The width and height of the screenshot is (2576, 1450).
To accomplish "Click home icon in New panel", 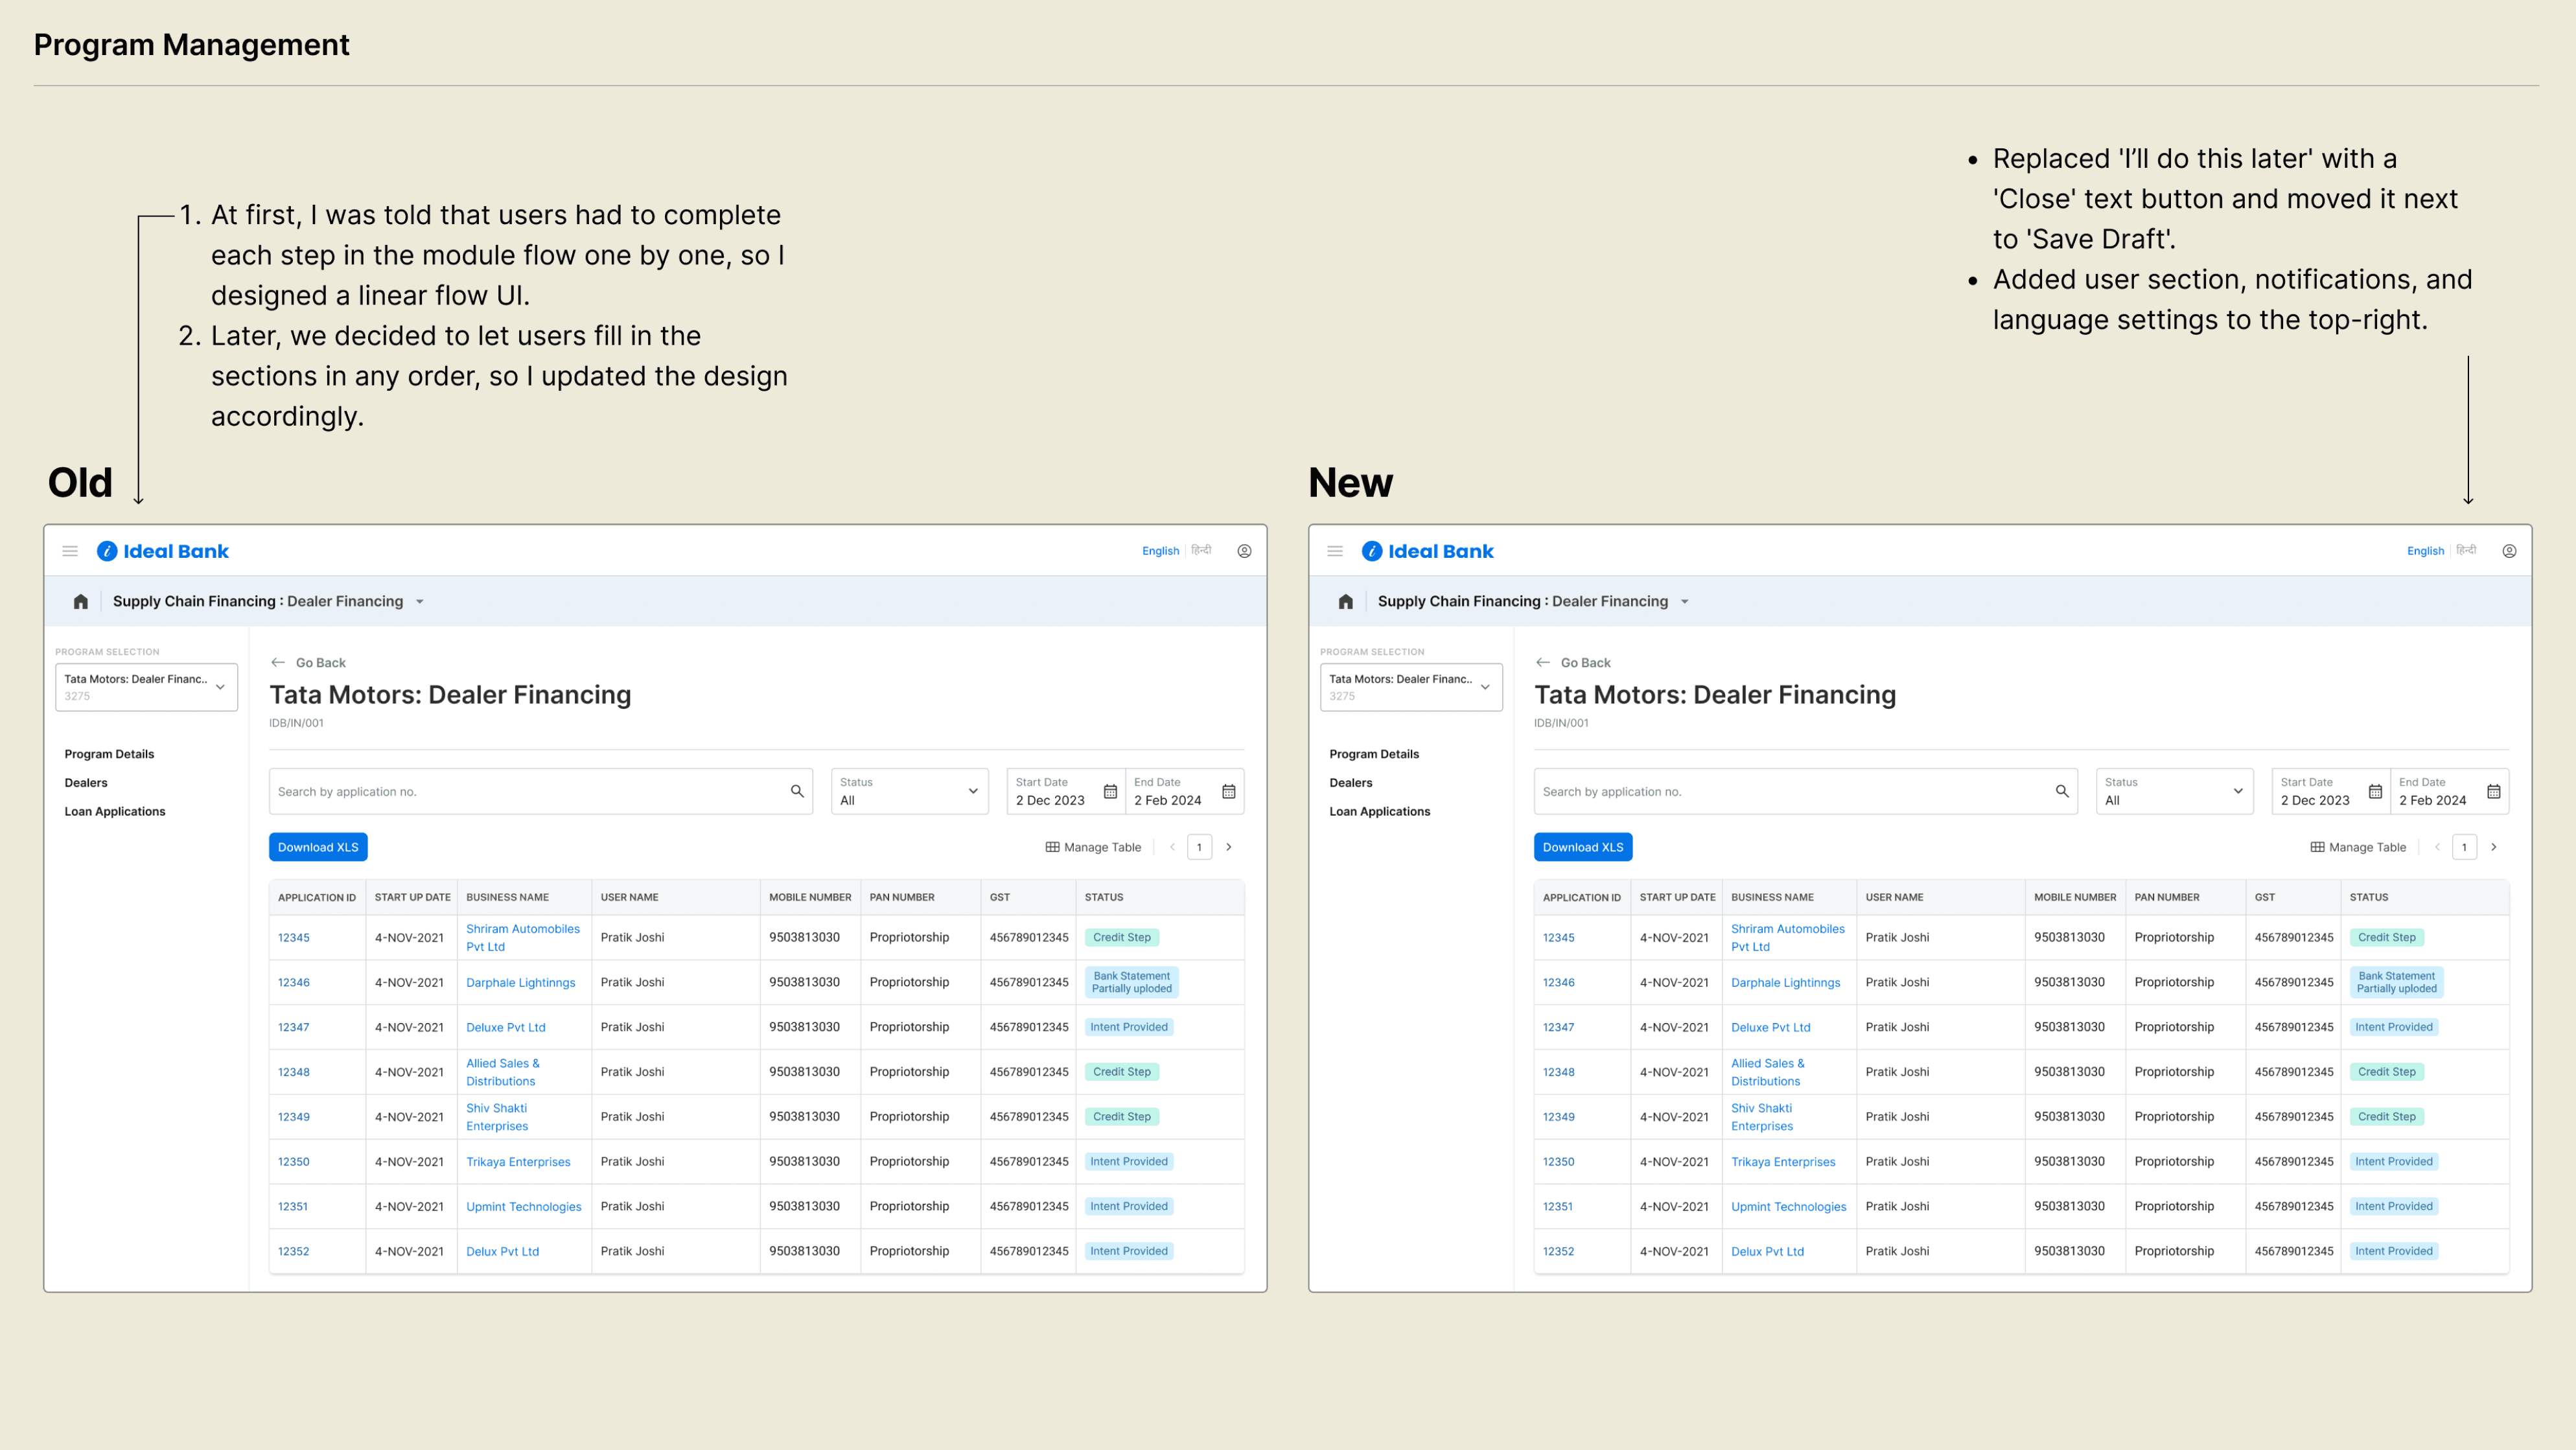I will [1346, 601].
